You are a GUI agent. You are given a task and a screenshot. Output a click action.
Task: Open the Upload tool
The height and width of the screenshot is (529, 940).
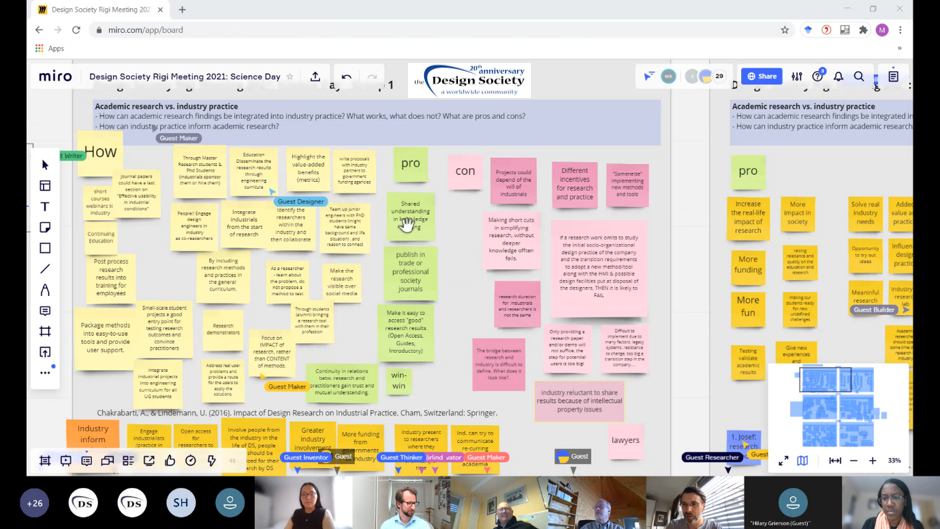(x=45, y=352)
